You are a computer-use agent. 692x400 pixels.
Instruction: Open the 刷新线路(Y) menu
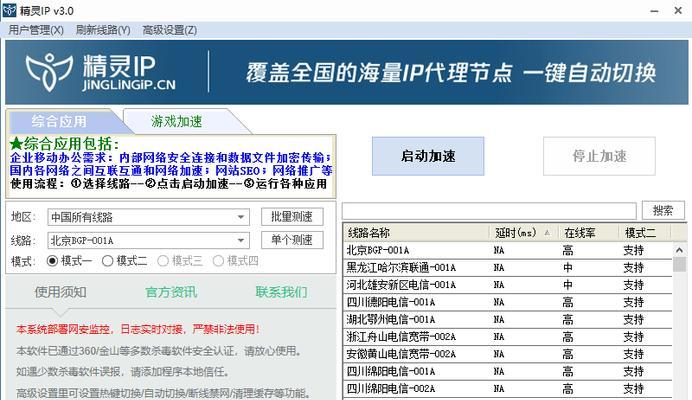point(103,30)
